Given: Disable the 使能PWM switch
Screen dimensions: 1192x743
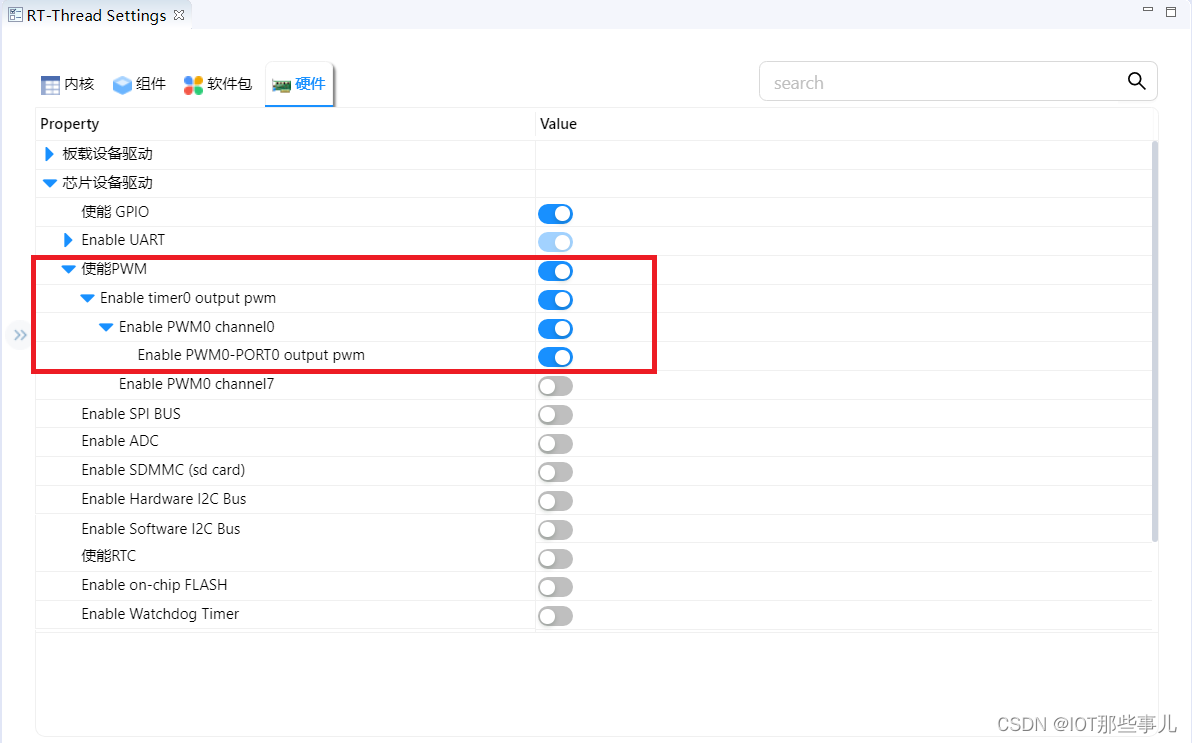Looking at the screenshot, I should [x=555, y=271].
